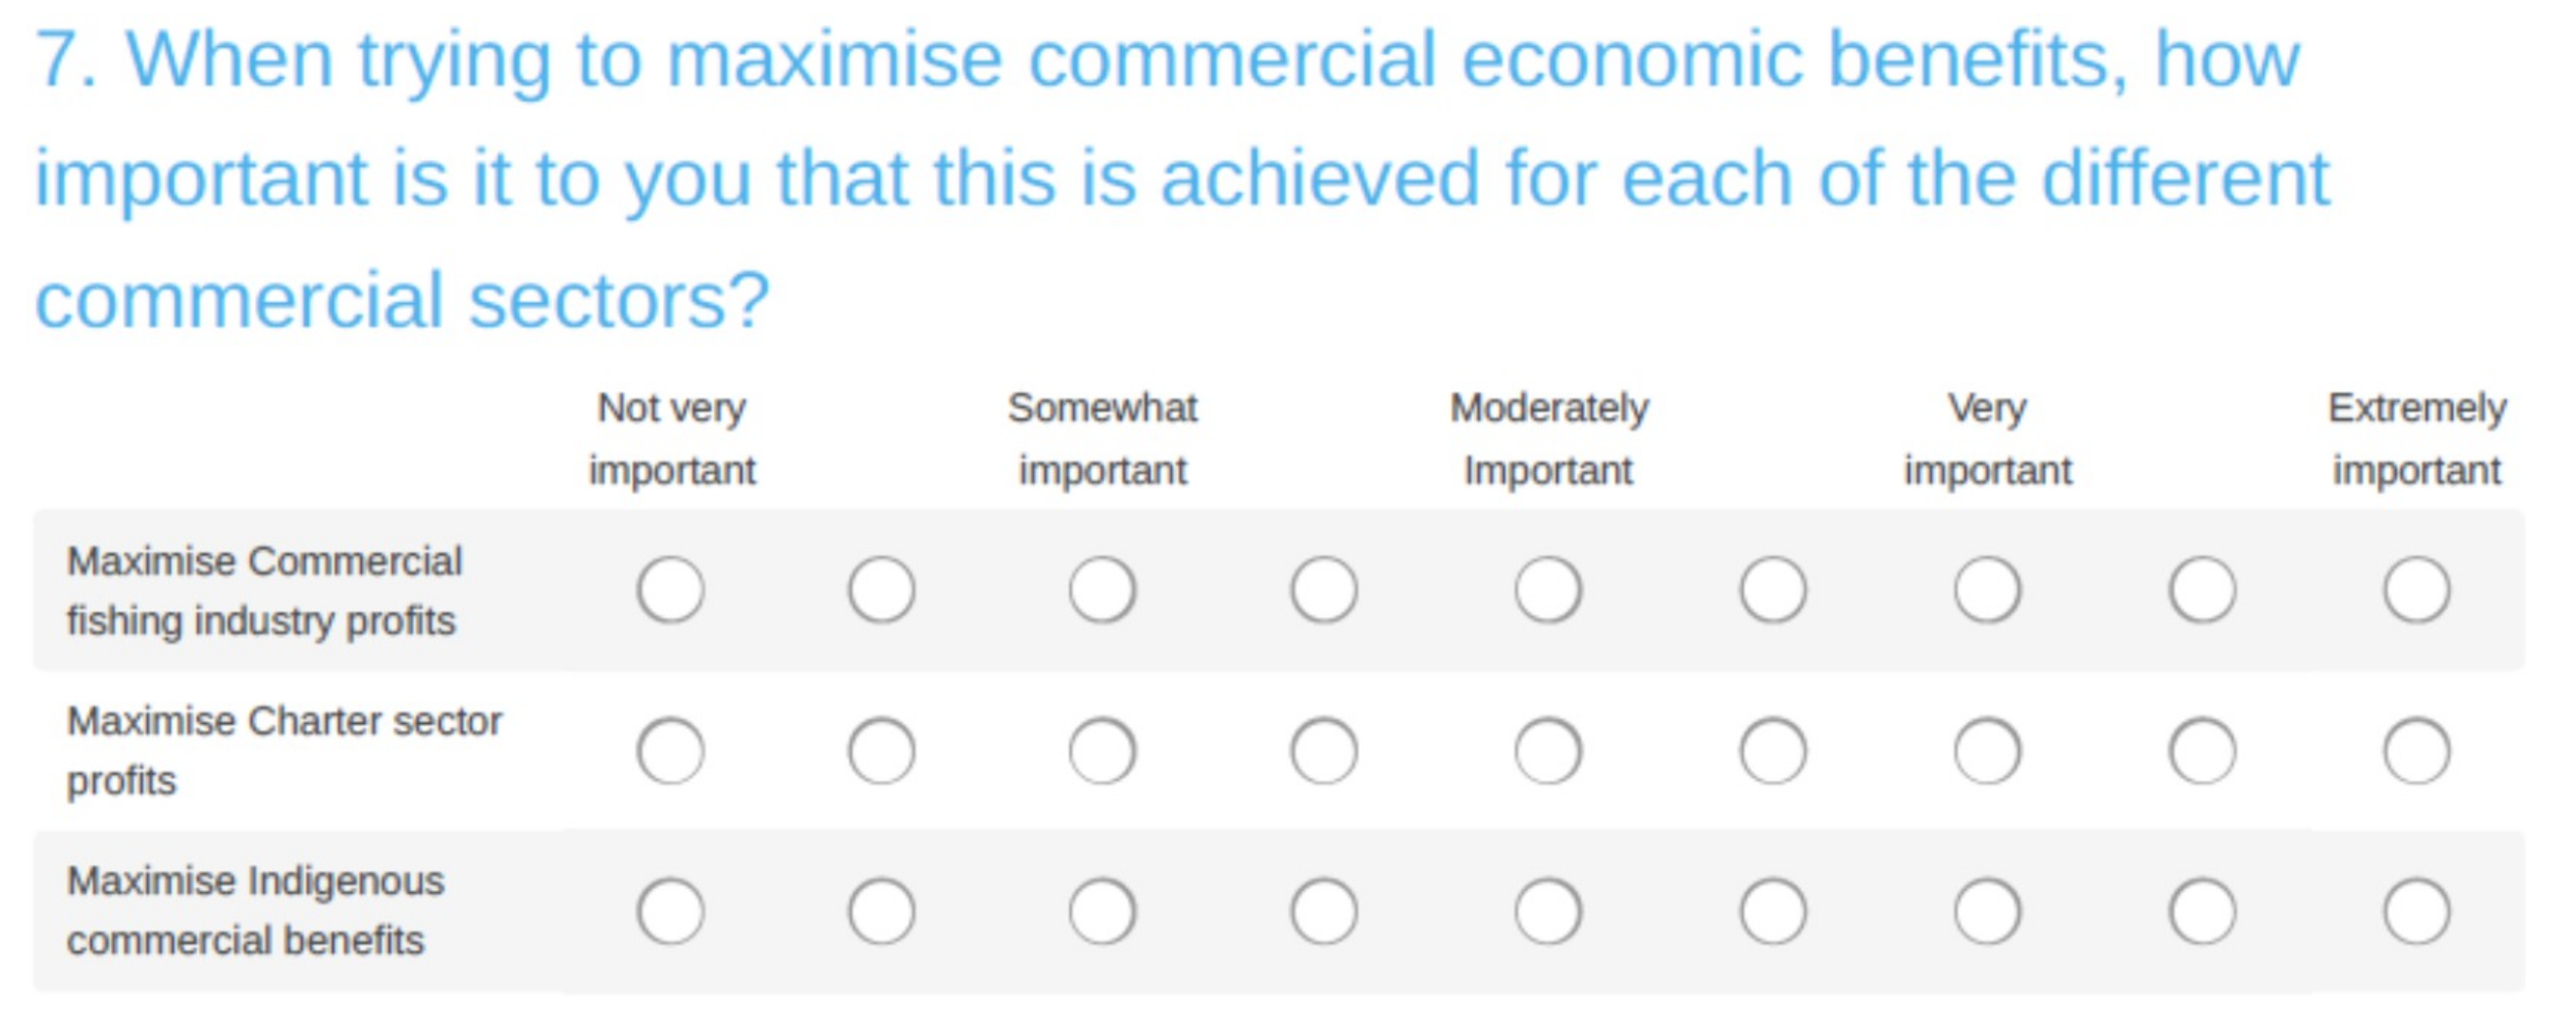Select 'Not very important' for Commercial fishing industry profits
The image size is (2576, 1027).
point(670,589)
